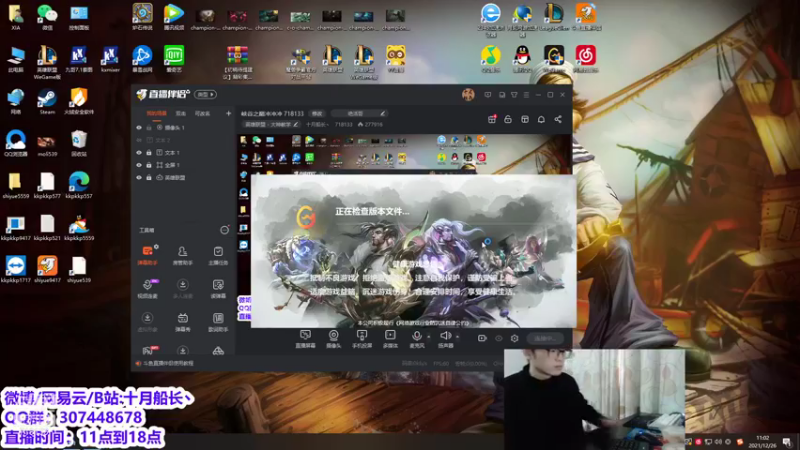Select the first scene tab highlighted in orange
The height and width of the screenshot is (450, 800).
(x=156, y=113)
